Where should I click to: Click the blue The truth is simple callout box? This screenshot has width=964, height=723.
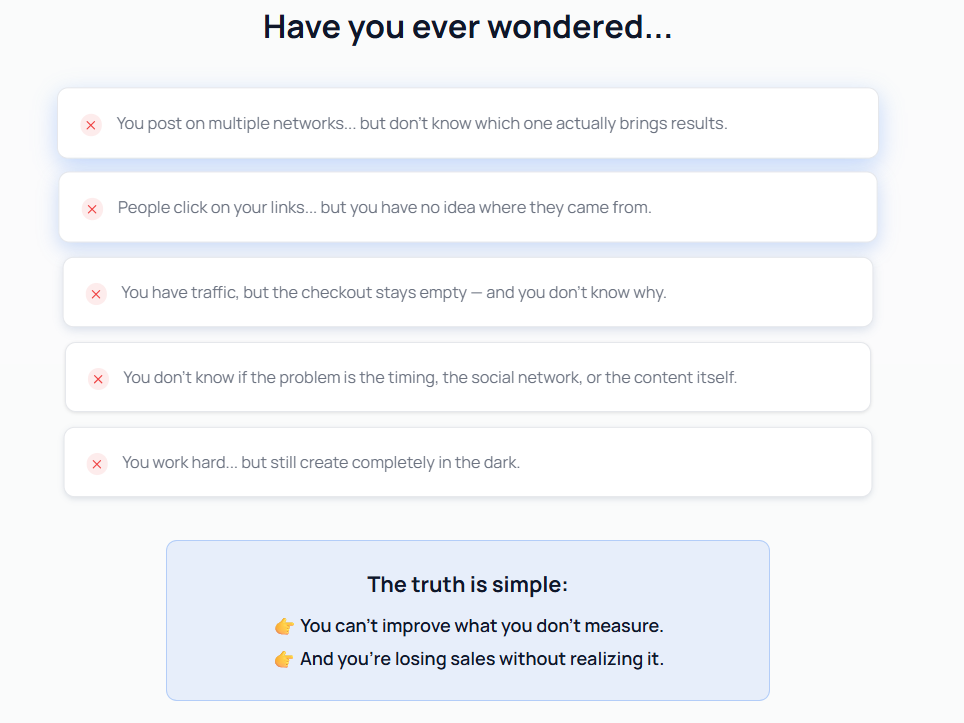468,620
